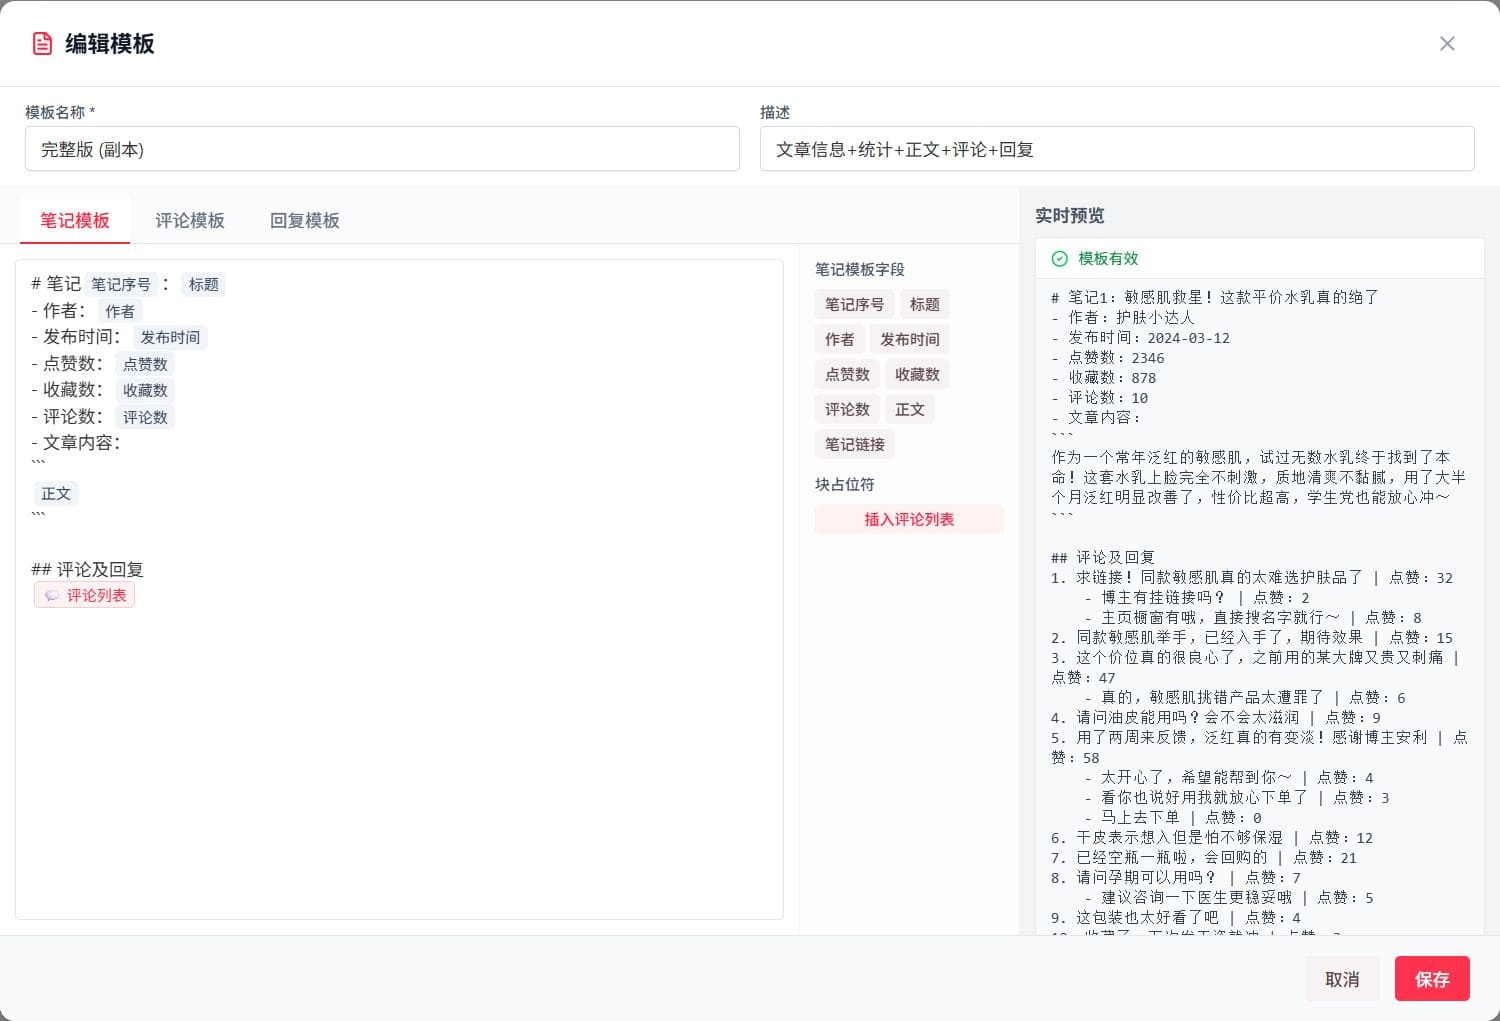Insert the 评论数 field from the field list
Image resolution: width=1500 pixels, height=1021 pixels.
pos(847,409)
